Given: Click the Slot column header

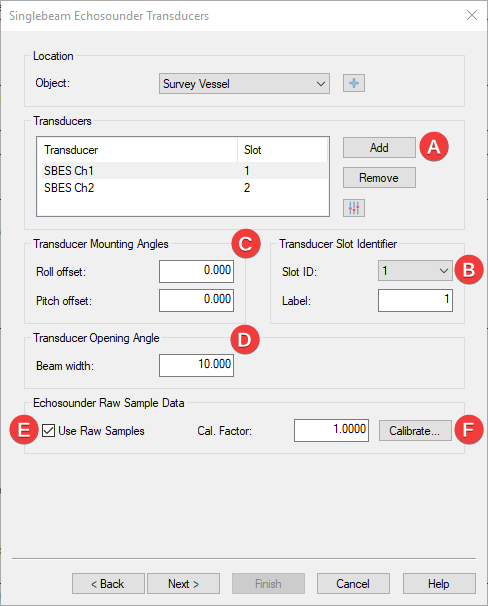Looking at the screenshot, I should pos(282,150).
